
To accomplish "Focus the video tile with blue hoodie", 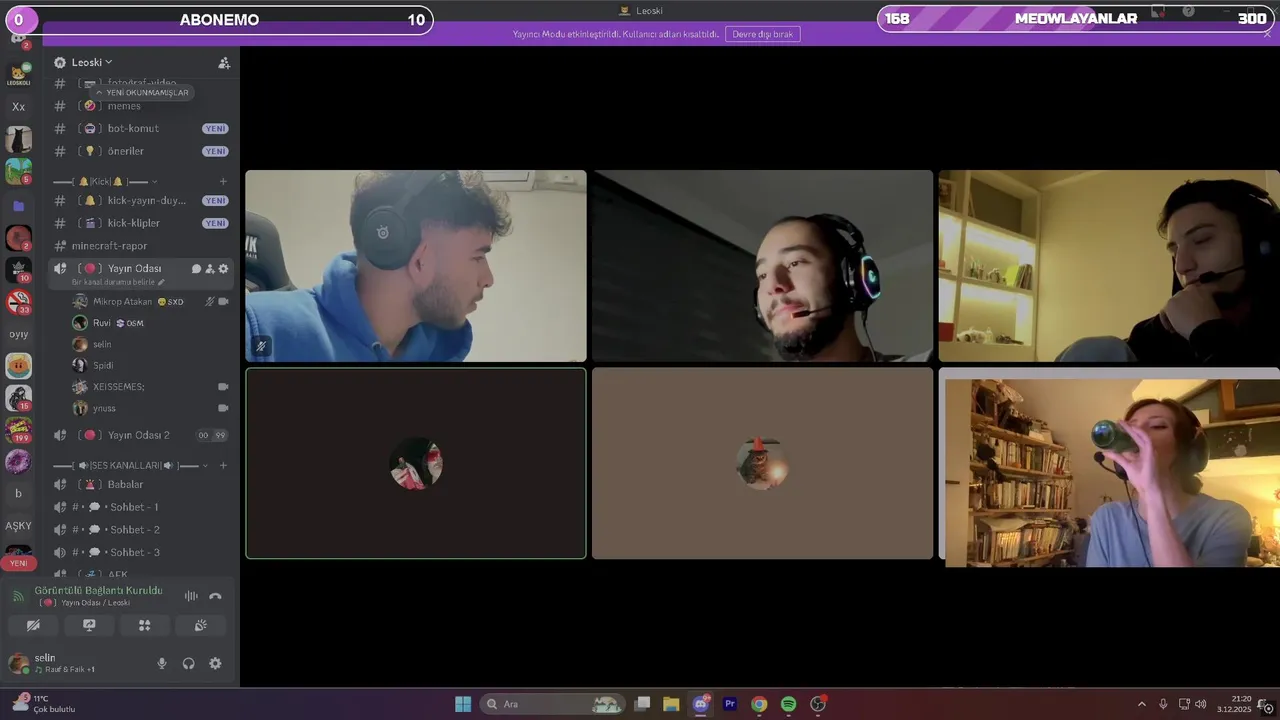I will pyautogui.click(x=416, y=266).
